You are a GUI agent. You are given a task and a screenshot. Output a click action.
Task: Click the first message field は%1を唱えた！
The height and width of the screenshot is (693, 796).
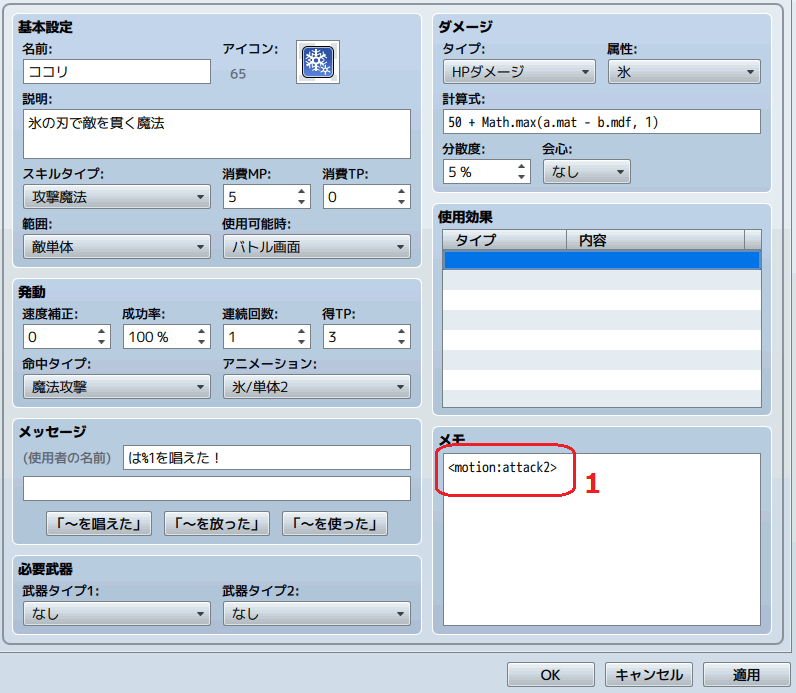point(267,457)
